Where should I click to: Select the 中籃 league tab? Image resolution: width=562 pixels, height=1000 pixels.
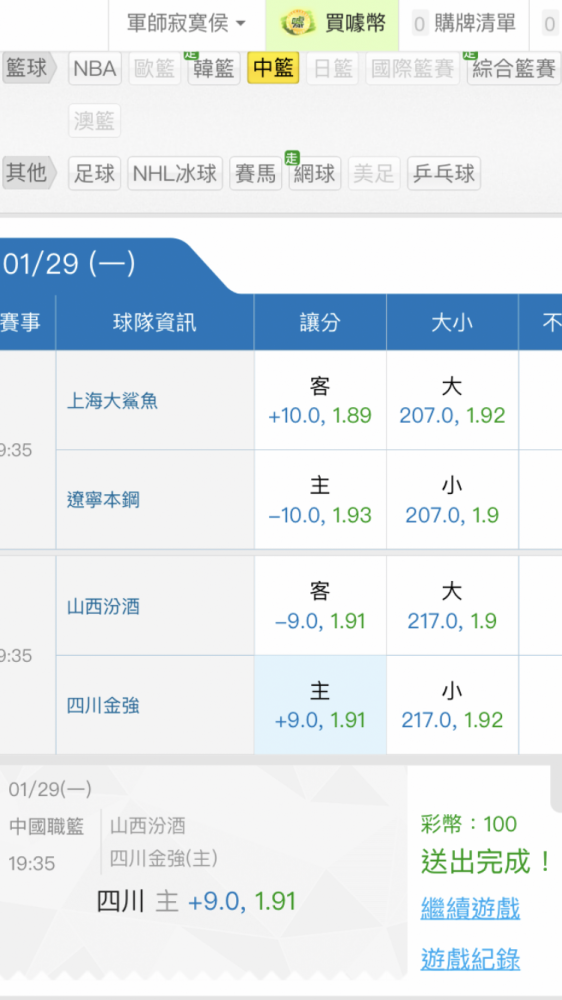[273, 68]
